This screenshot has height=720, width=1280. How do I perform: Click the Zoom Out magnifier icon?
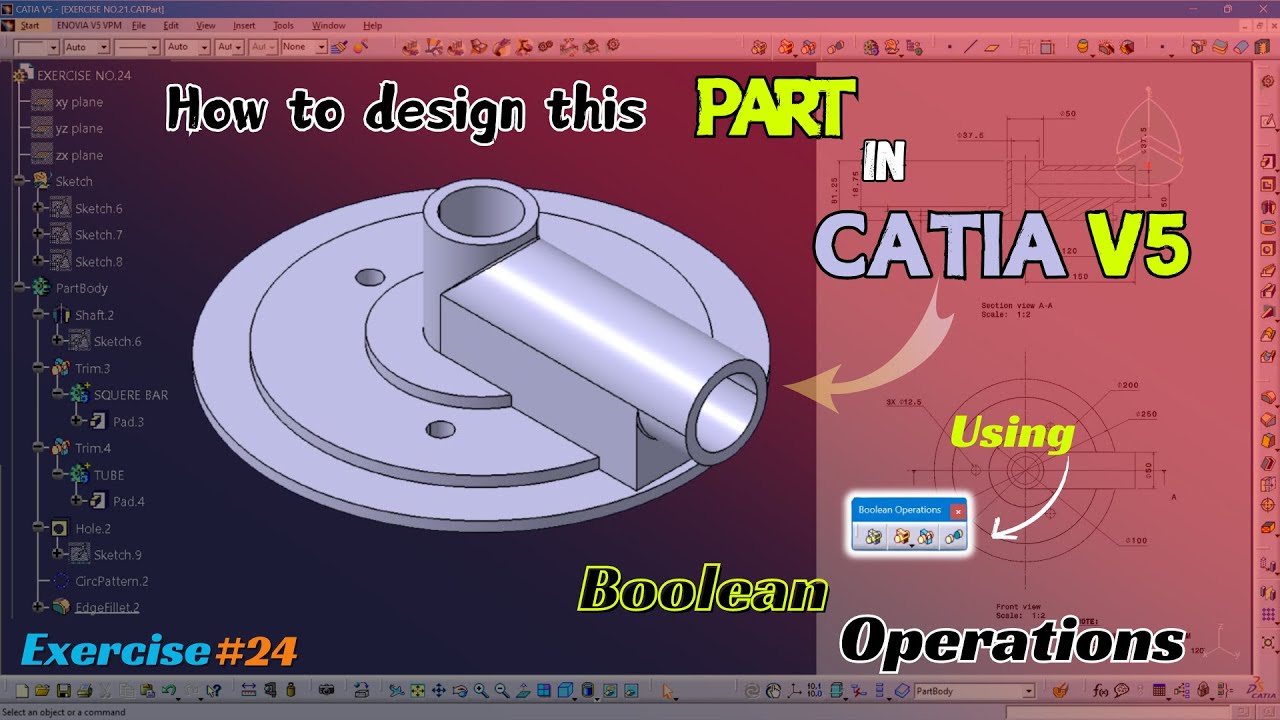pos(502,690)
